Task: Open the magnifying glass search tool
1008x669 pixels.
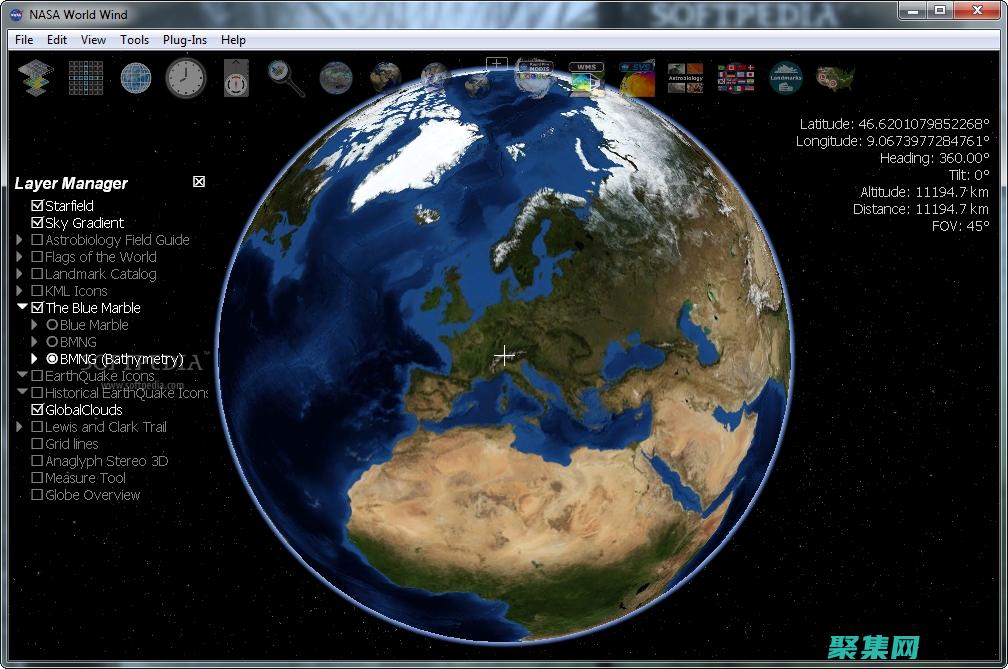Action: 286,78
